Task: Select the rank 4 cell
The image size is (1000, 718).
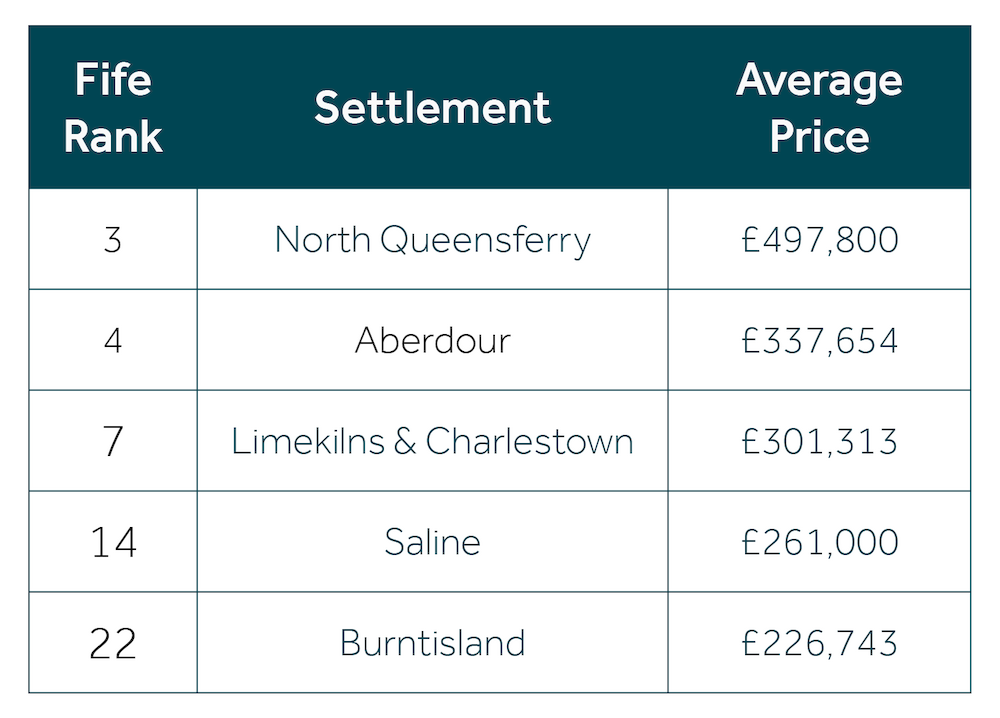Action: [x=113, y=340]
